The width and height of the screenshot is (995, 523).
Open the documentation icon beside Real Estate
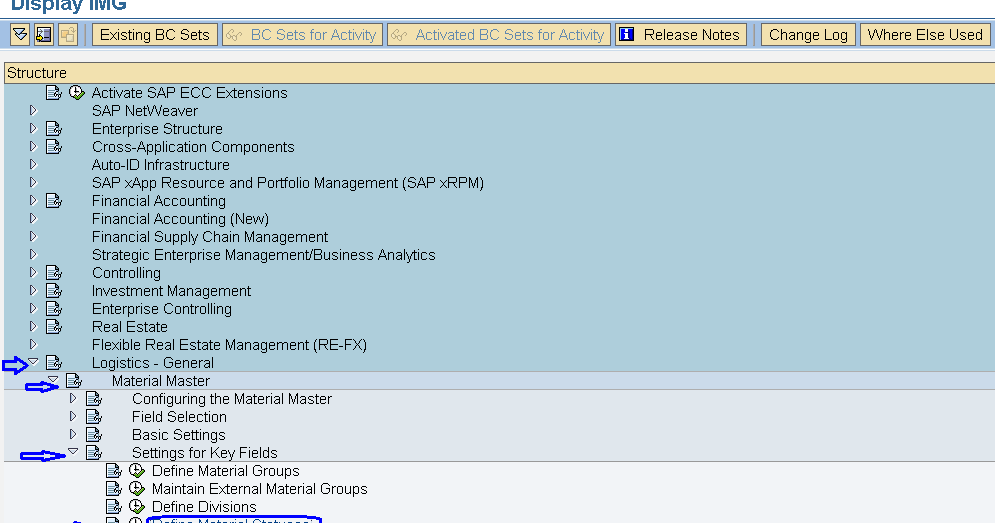[54, 327]
